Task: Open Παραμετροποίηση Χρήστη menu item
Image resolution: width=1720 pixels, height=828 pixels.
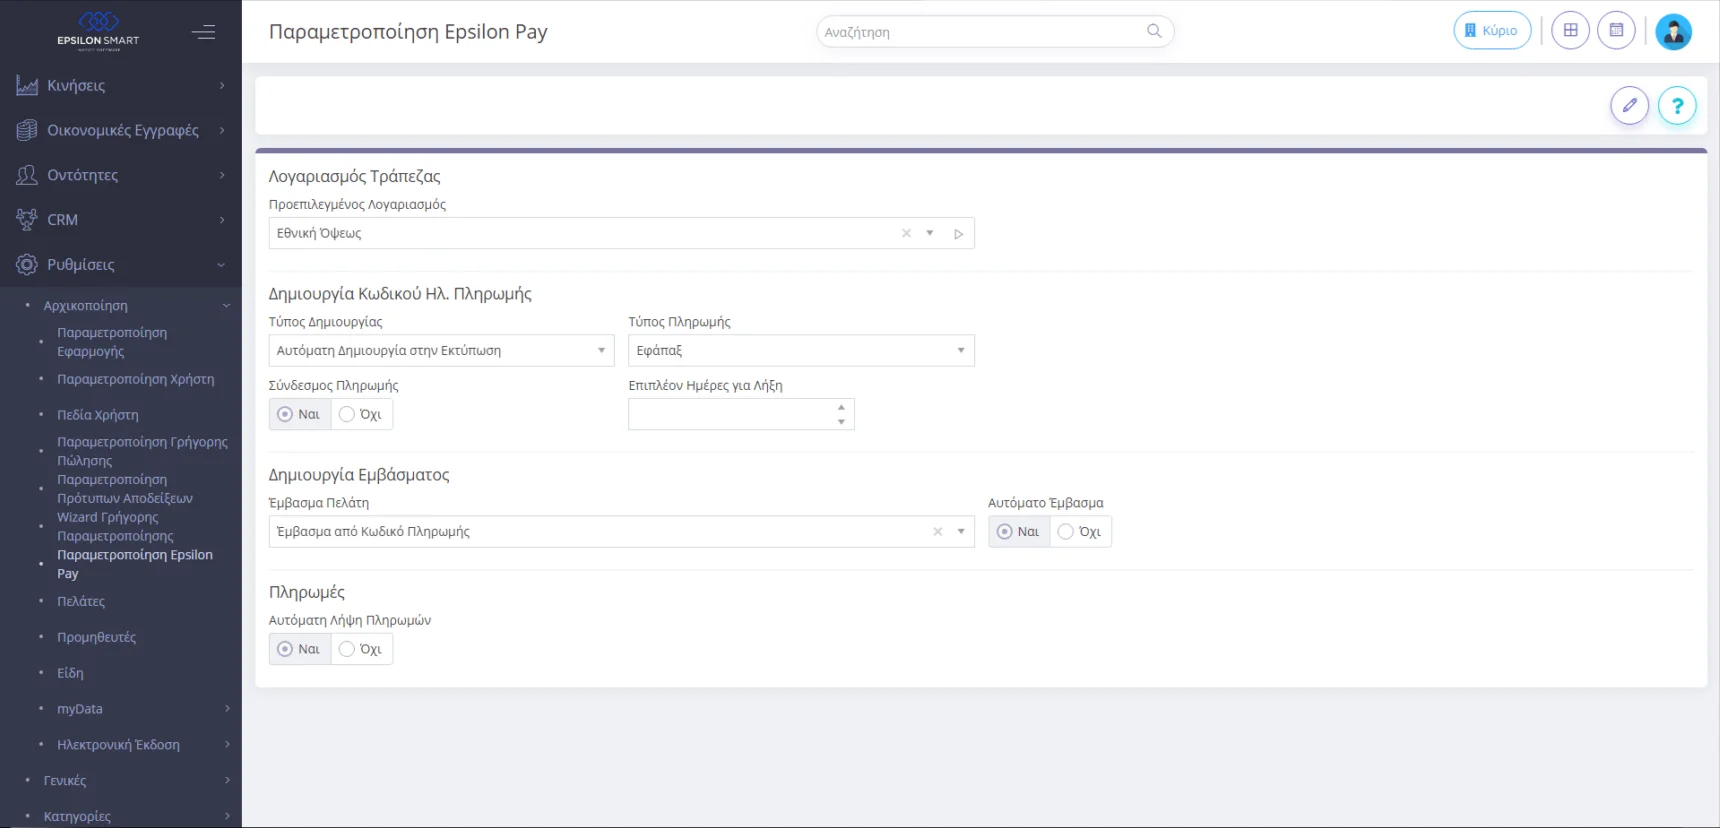Action: tap(136, 380)
